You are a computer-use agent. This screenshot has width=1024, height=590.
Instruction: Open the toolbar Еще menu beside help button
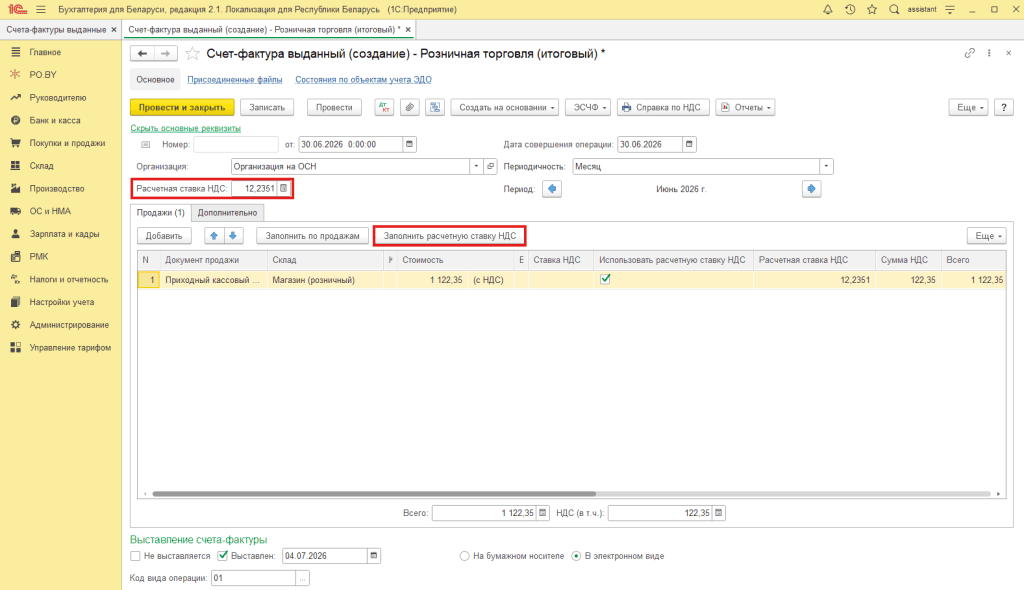coord(968,107)
